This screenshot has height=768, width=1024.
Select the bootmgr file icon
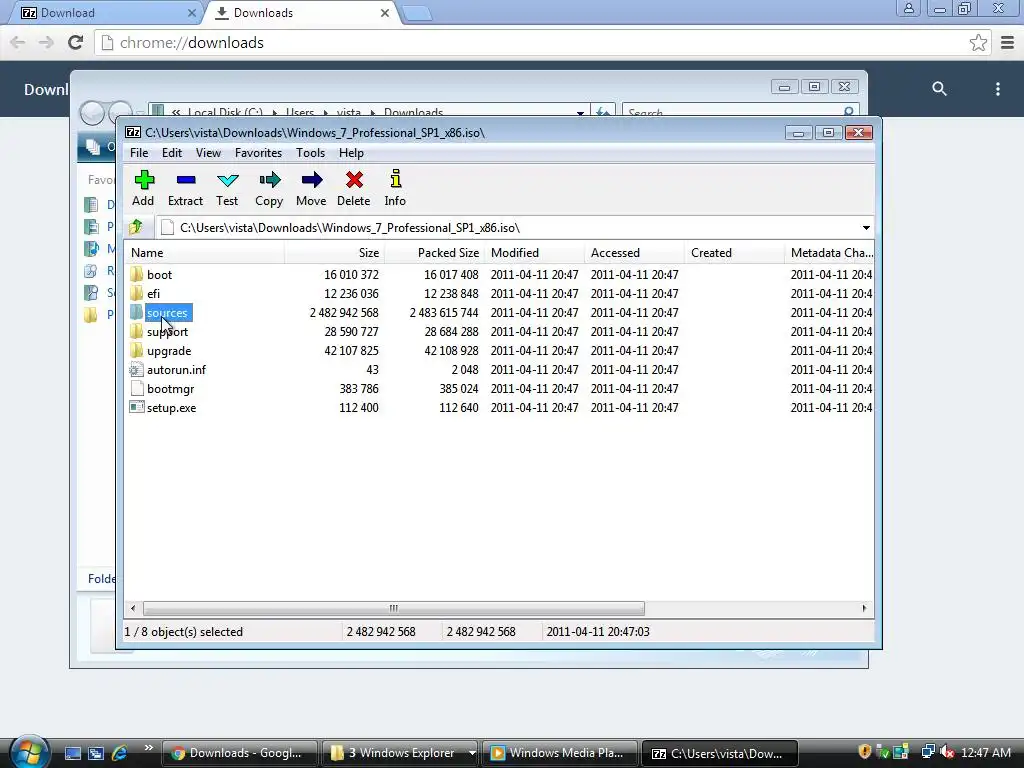point(136,388)
